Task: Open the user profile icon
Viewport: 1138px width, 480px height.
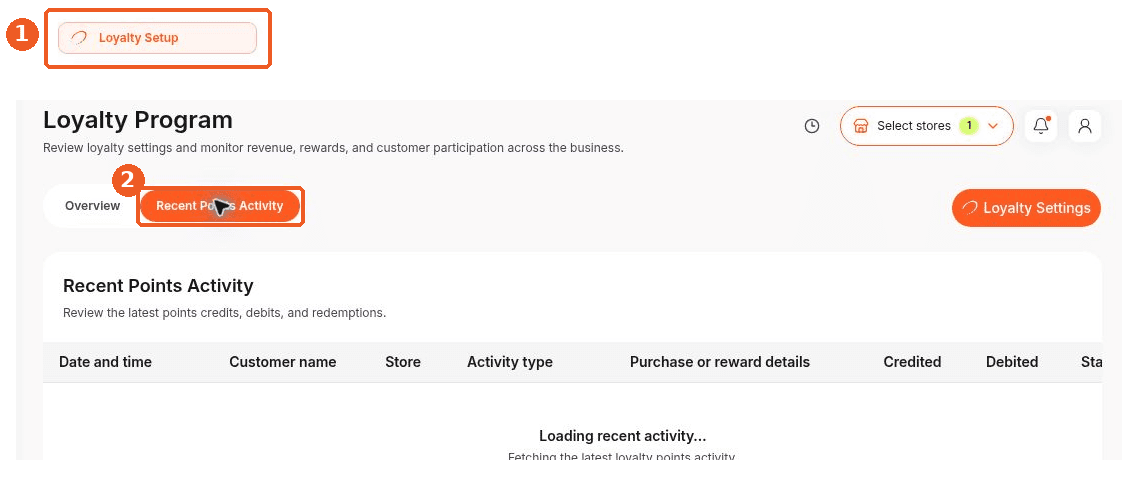Action: pos(1085,126)
